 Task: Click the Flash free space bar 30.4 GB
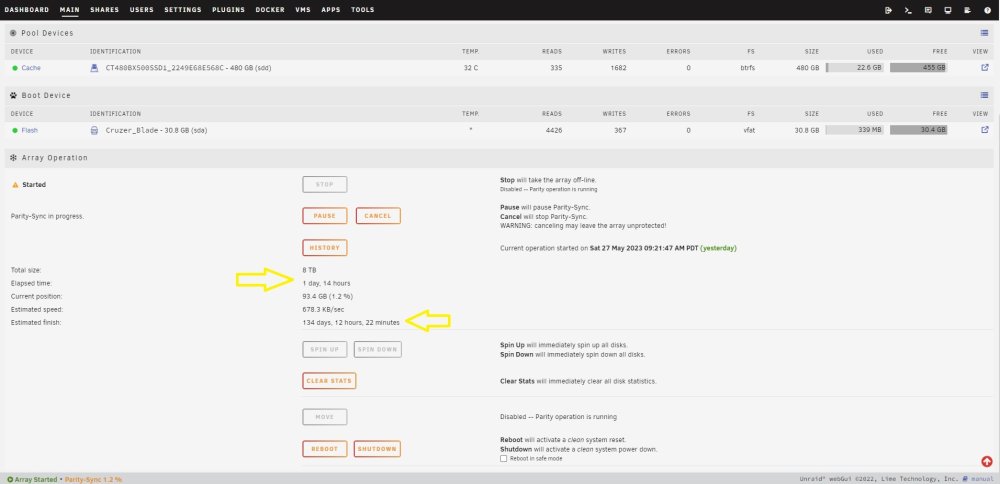coord(918,130)
